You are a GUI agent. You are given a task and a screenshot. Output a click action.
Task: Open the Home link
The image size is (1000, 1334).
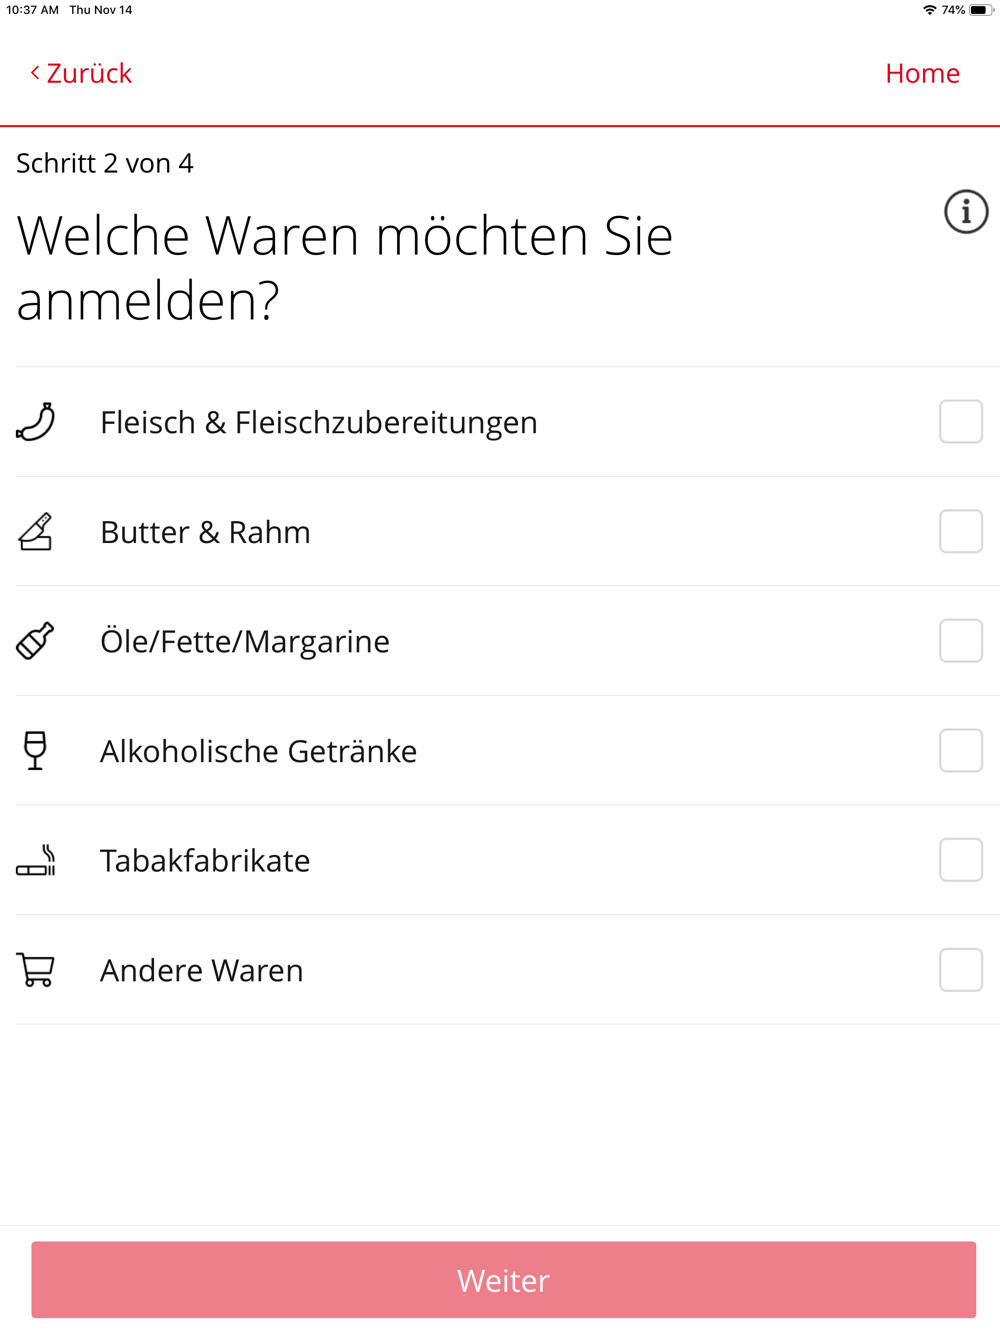[x=922, y=73]
